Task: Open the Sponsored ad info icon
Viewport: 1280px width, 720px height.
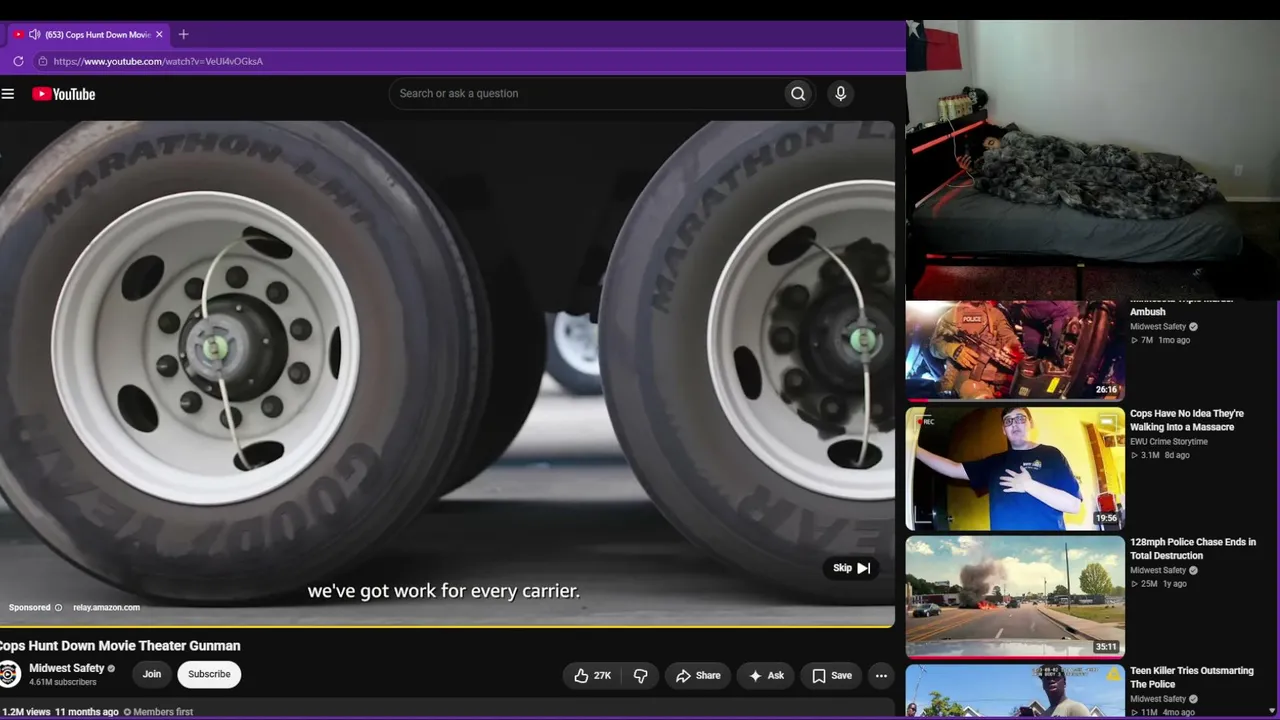Action: coord(58,608)
